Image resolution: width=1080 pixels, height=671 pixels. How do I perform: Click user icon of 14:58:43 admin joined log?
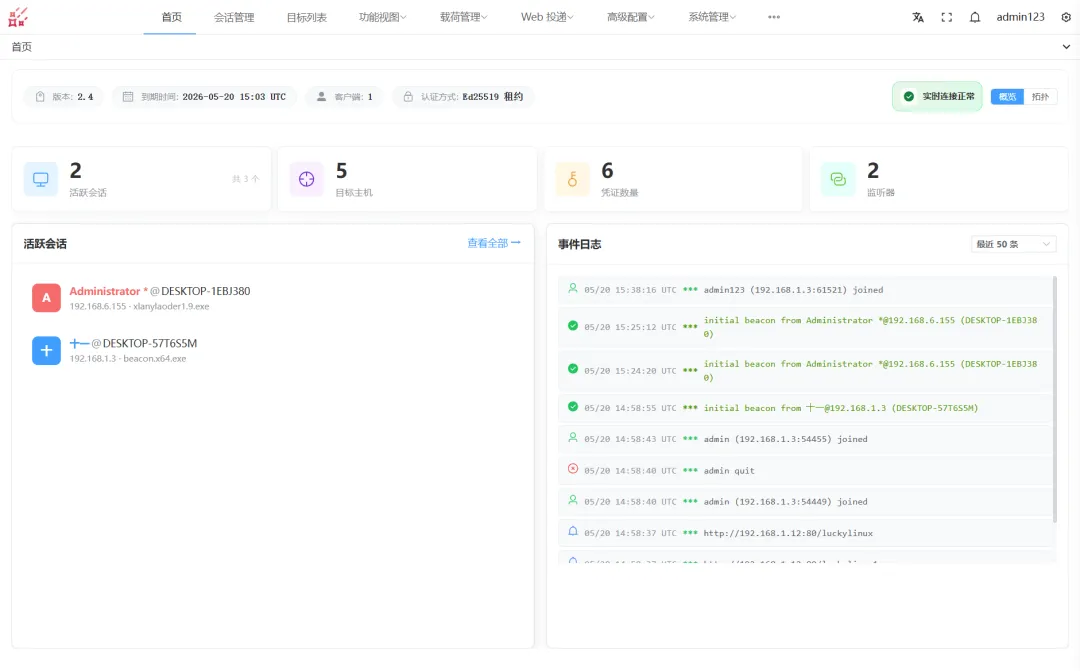coord(572,437)
